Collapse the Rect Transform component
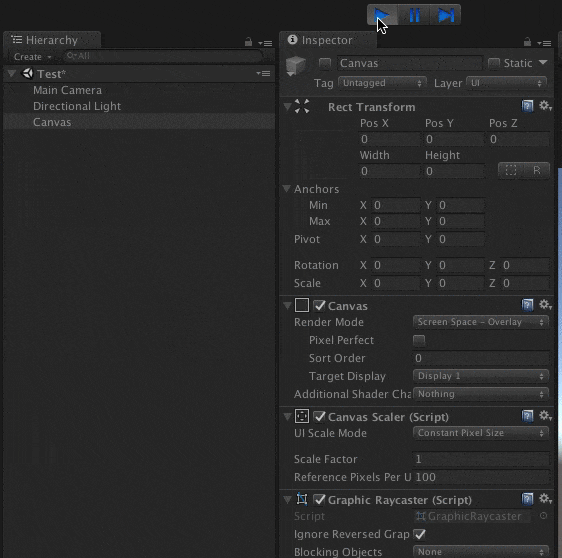 [x=287, y=106]
